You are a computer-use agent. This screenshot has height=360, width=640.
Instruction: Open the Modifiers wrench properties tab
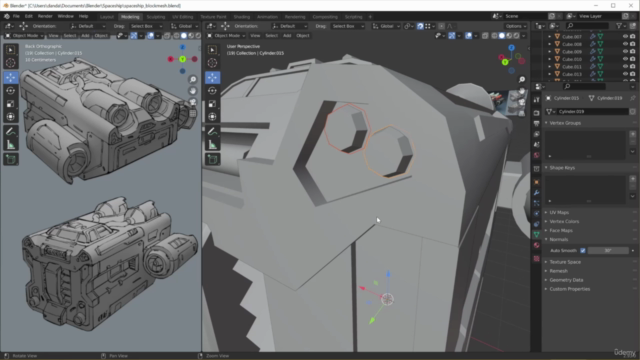click(x=536, y=192)
